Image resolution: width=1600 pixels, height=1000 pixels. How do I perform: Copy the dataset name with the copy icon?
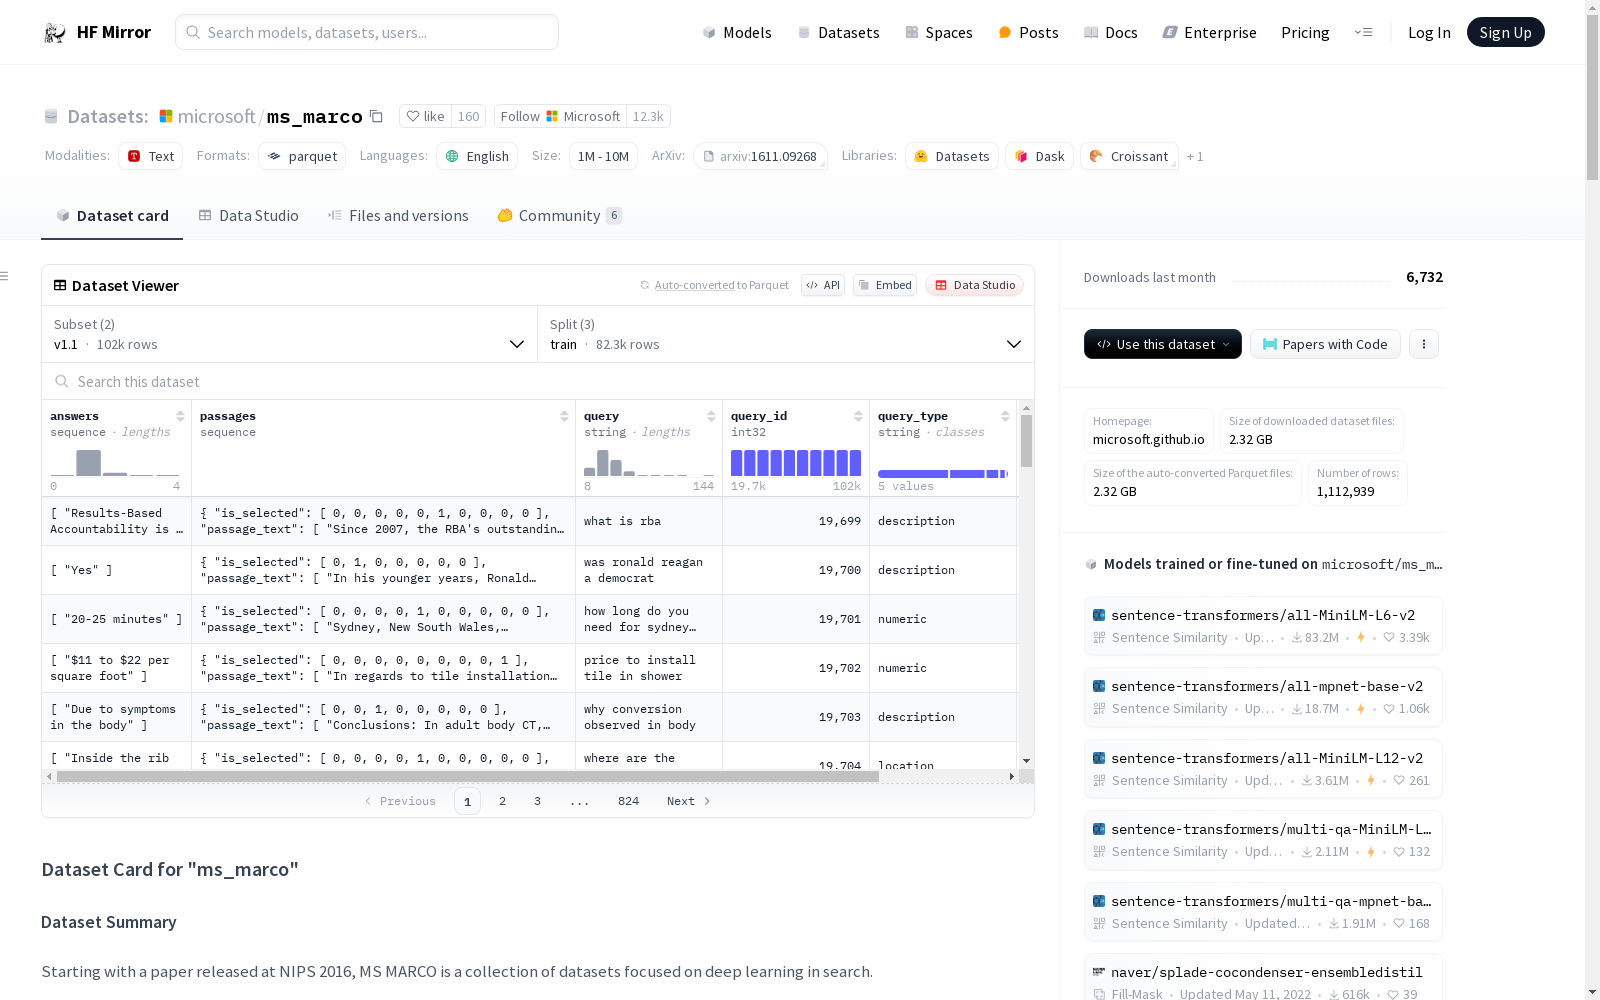376,116
